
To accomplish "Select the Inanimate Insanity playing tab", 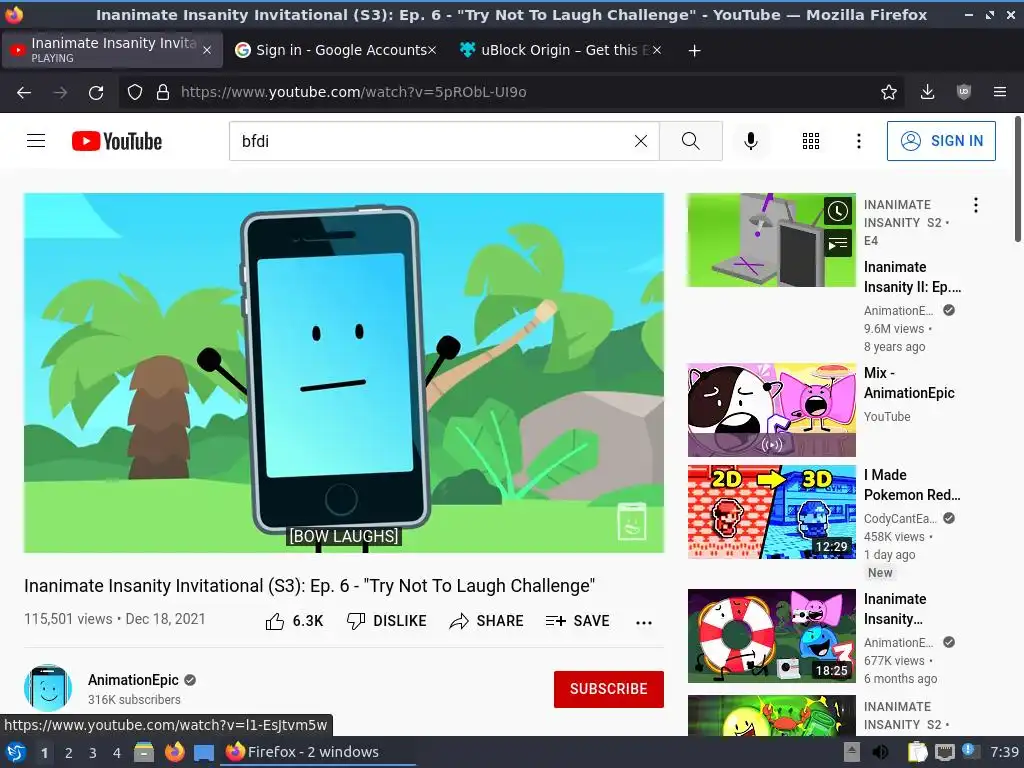I will point(112,50).
